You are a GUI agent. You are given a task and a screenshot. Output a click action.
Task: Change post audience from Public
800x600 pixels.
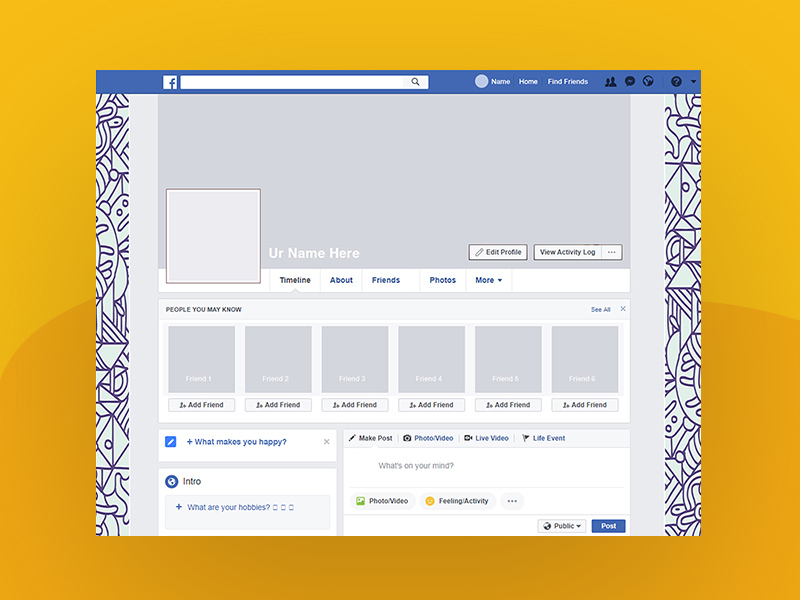point(562,525)
